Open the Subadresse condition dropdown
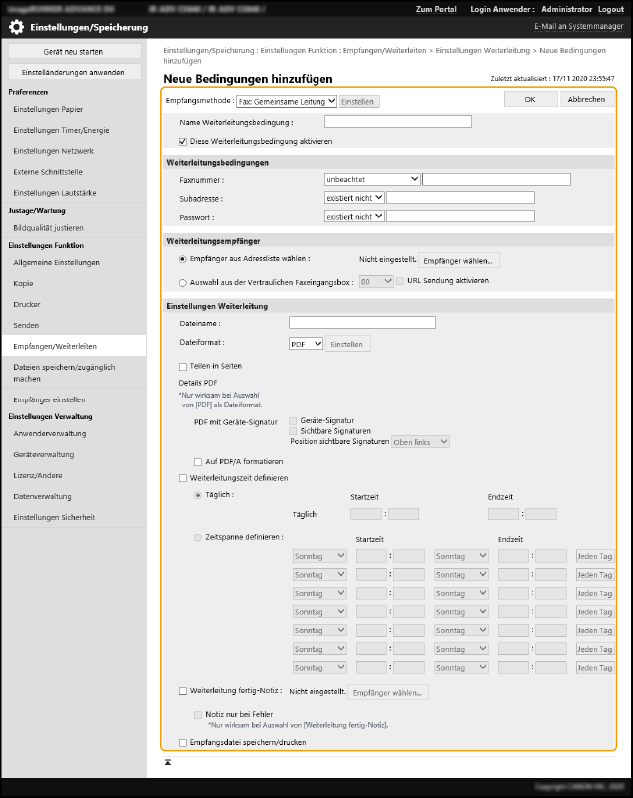The image size is (633, 798). [354, 198]
